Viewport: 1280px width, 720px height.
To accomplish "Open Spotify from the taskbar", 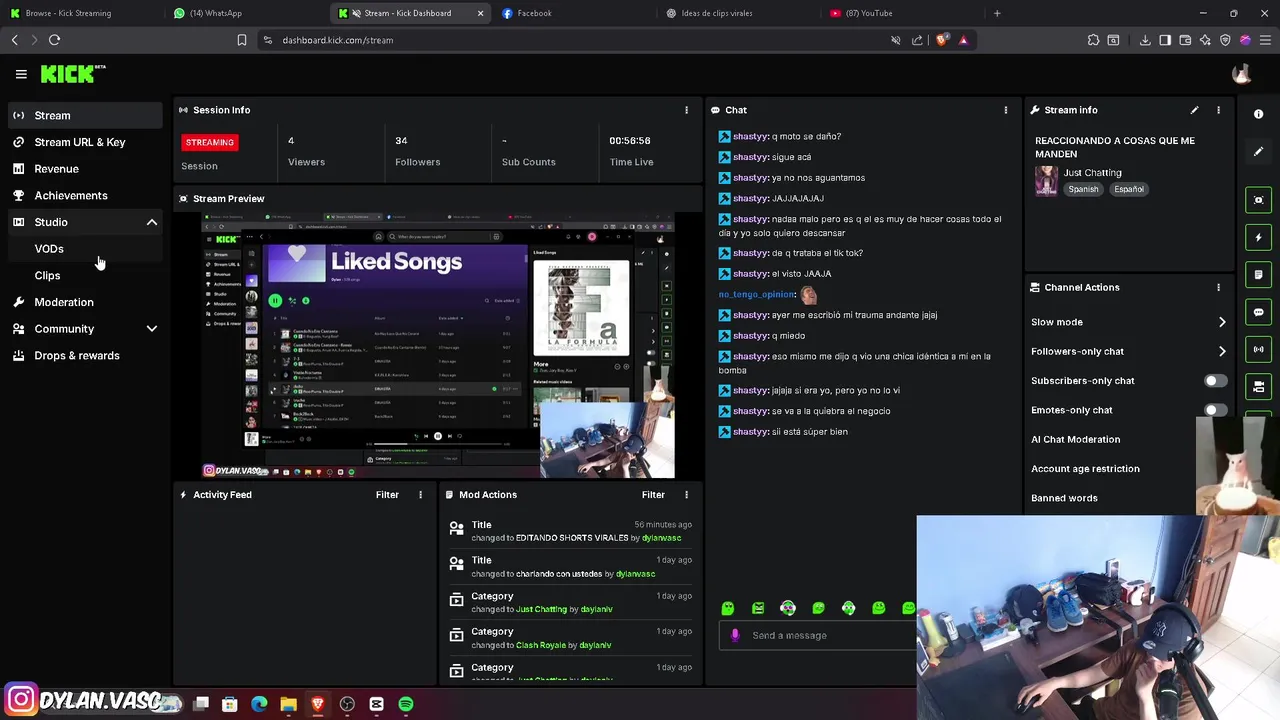I will point(406,704).
